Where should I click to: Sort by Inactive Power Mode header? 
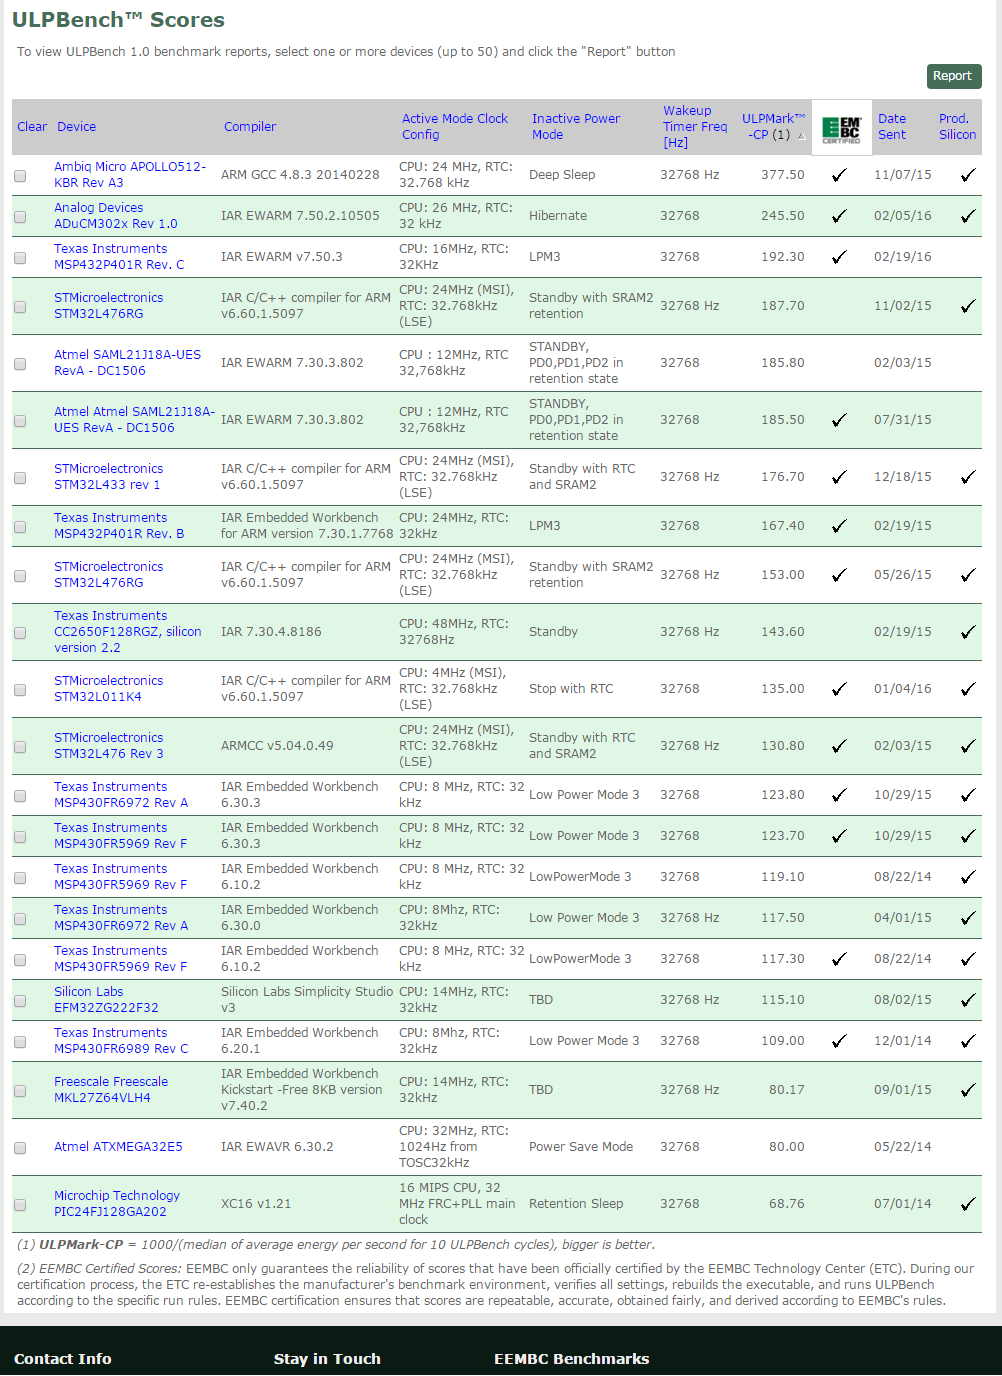point(576,127)
